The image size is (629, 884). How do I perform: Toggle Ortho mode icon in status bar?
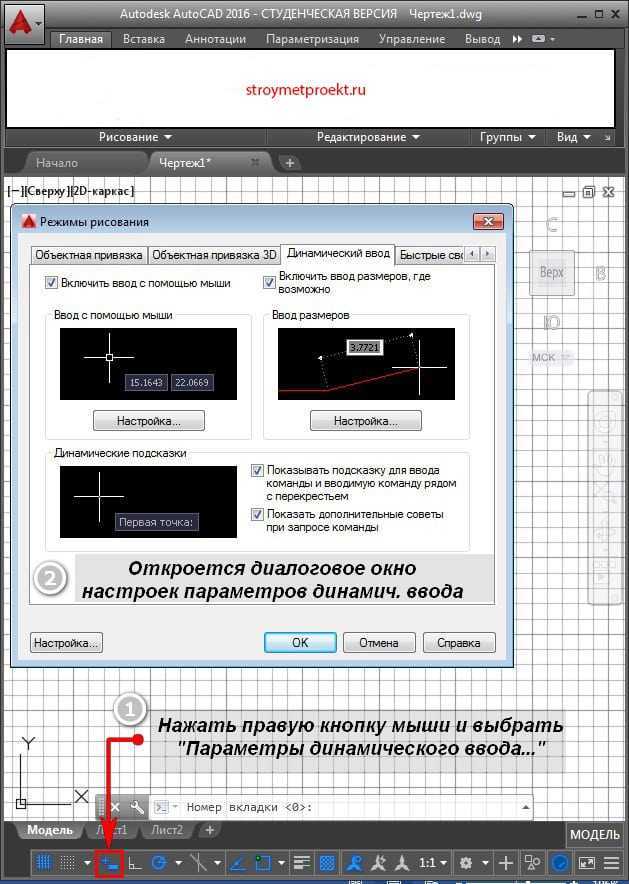[x=134, y=863]
